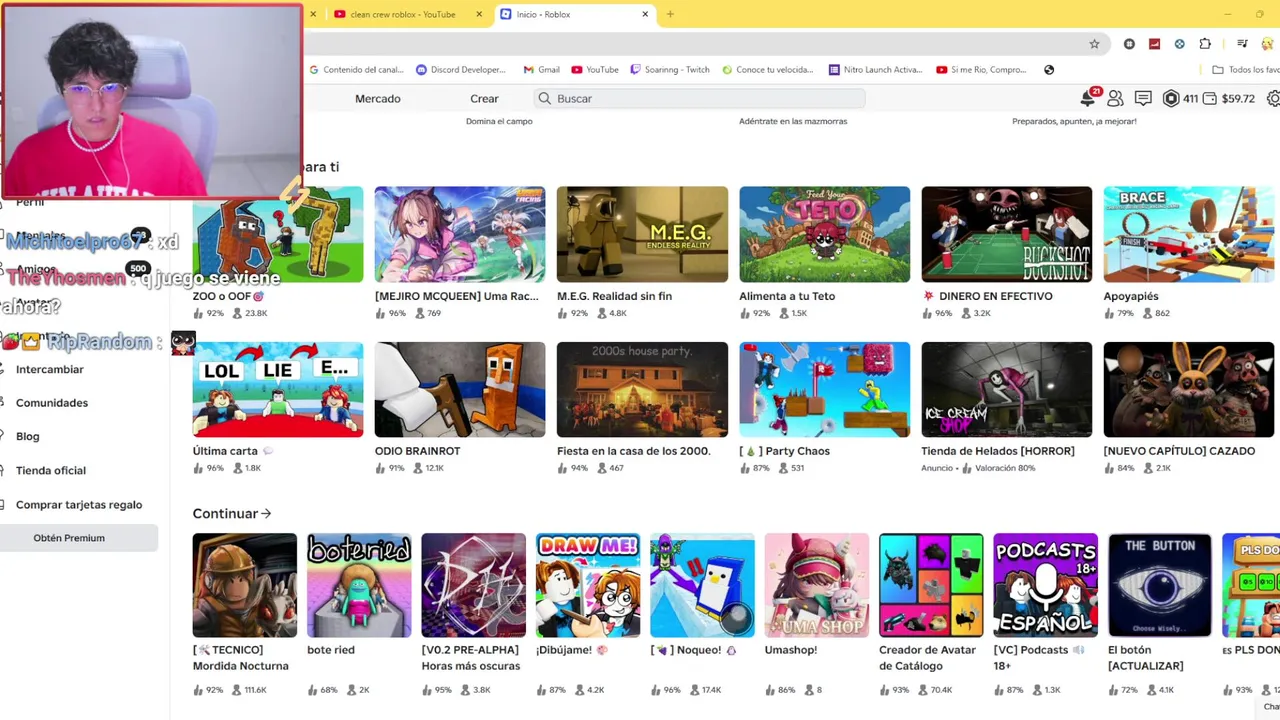1280x720 pixels.
Task: Open the Party Chaos game thumbnail
Action: pyautogui.click(x=825, y=390)
